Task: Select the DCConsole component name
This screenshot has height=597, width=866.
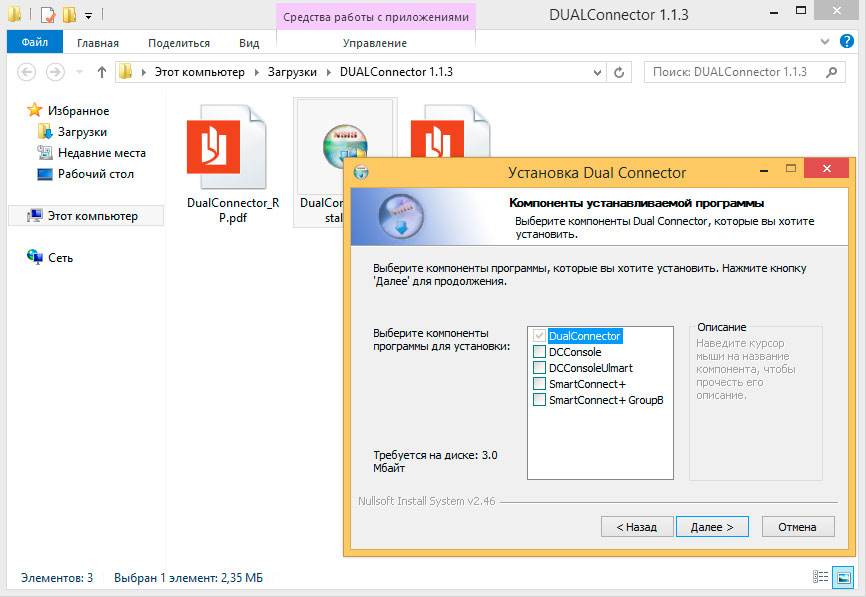Action: (575, 352)
